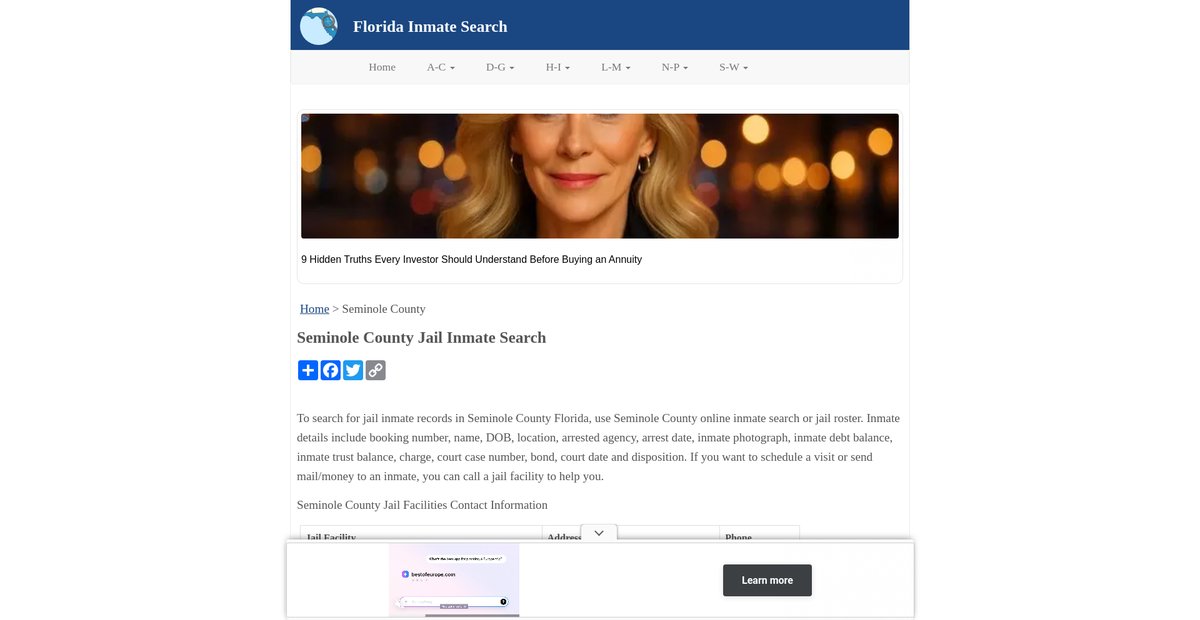1200x620 pixels.
Task: Click the bestofeurope.com ad thumbnail
Action: click(454, 580)
